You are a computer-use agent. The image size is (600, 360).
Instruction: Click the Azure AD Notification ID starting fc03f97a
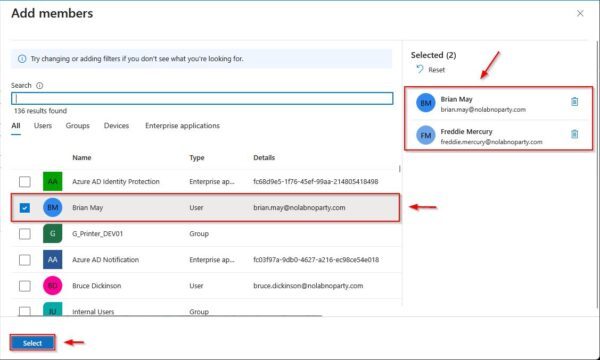click(316, 259)
